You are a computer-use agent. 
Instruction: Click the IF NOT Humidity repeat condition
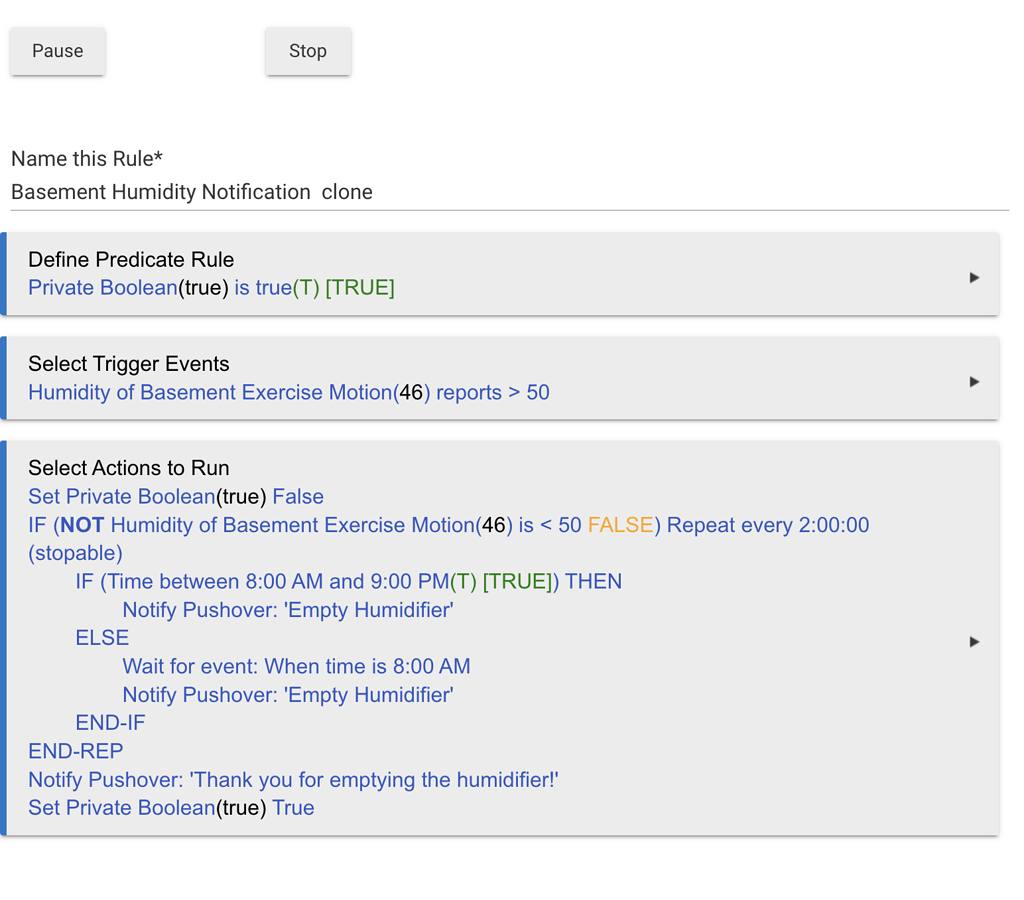[448, 525]
